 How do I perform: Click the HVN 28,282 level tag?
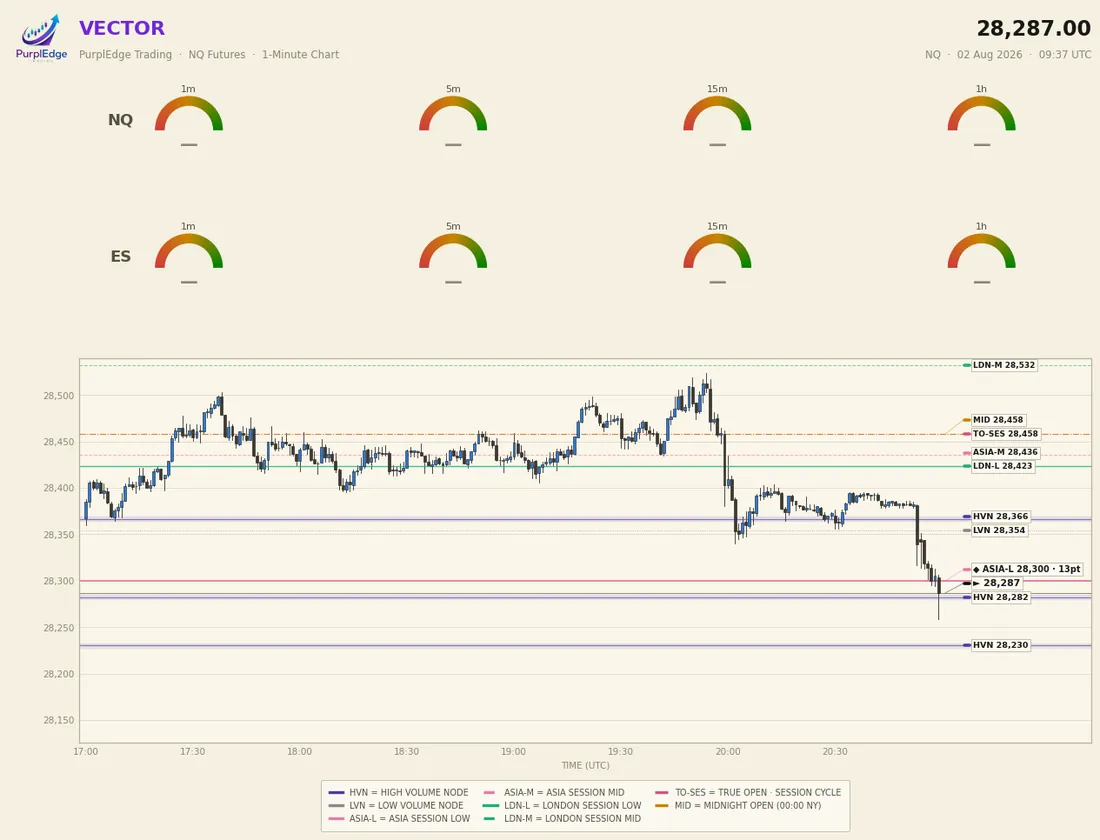click(x=1000, y=597)
